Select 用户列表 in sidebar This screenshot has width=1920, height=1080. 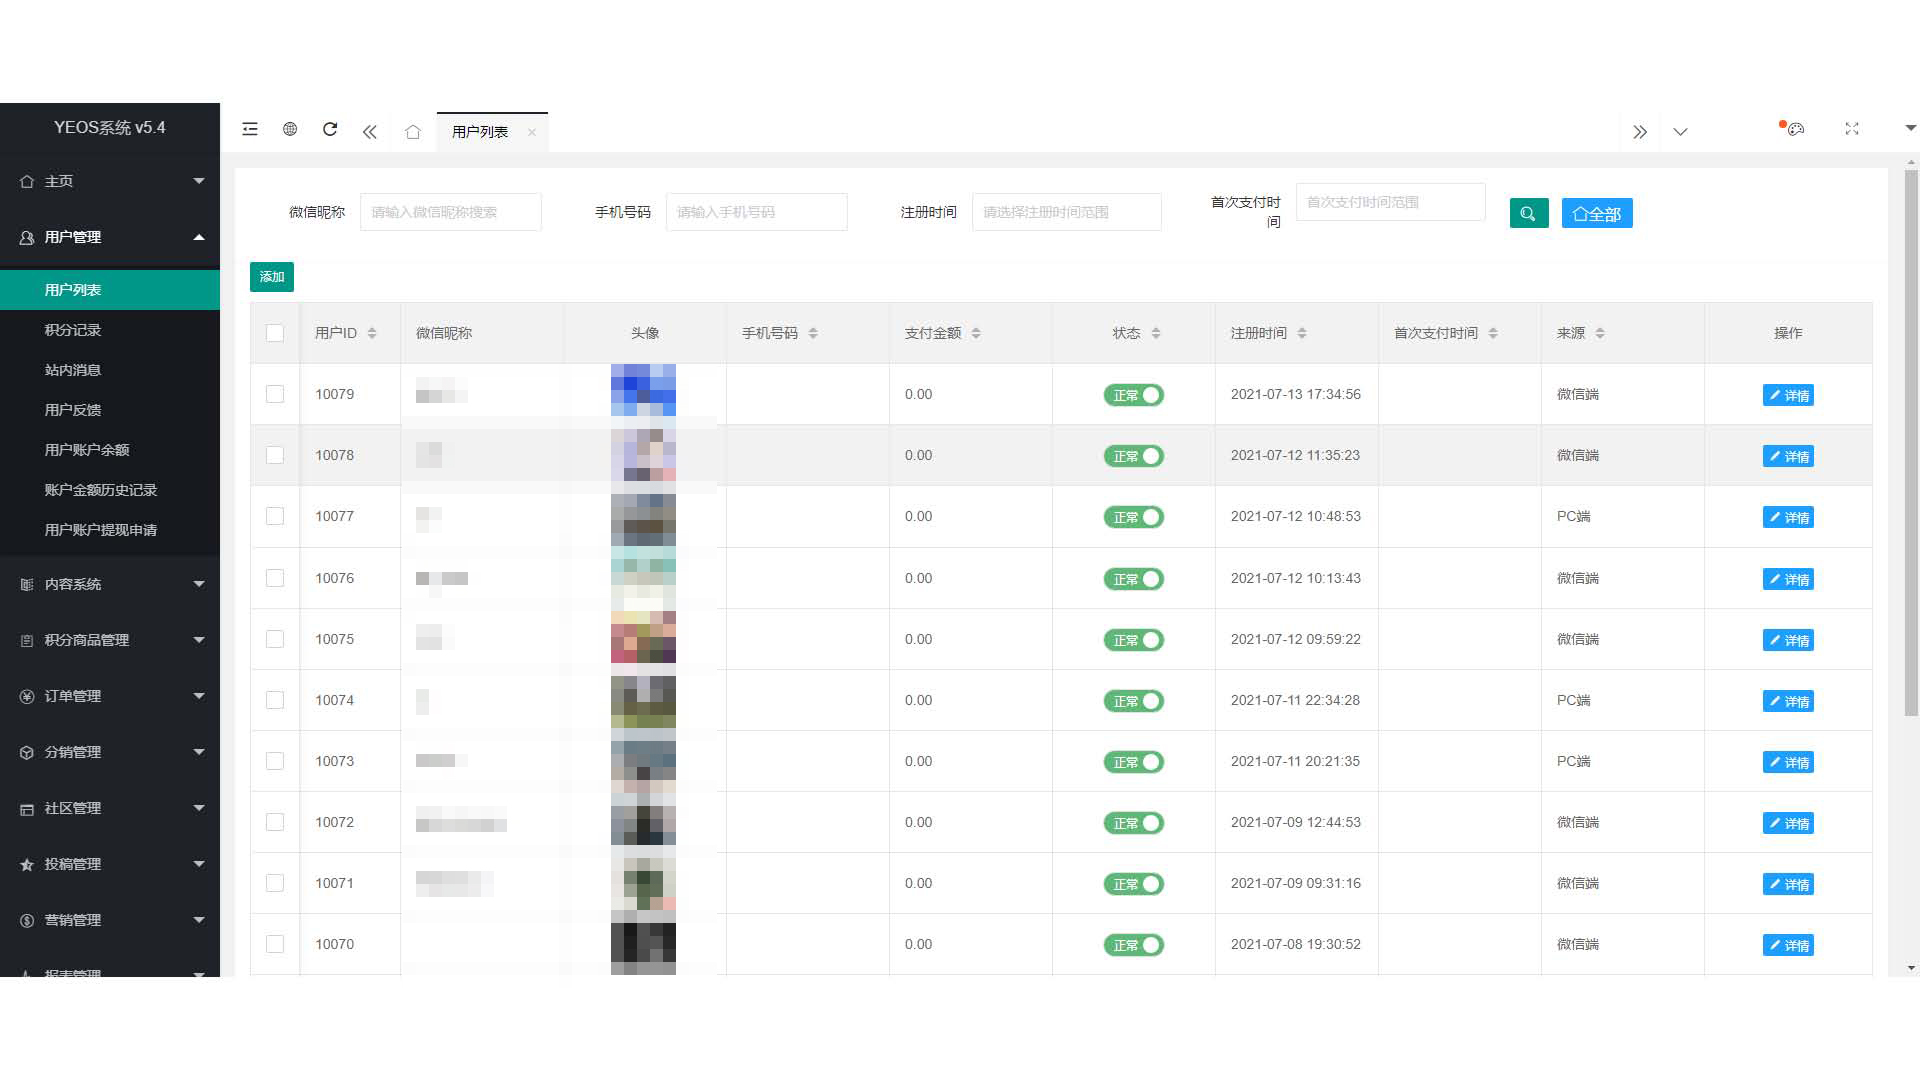(110, 290)
